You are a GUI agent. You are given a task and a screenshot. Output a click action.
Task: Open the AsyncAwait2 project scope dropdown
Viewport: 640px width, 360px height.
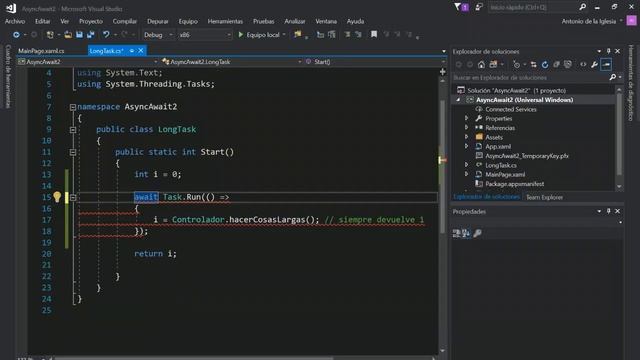pyautogui.click(x=88, y=62)
